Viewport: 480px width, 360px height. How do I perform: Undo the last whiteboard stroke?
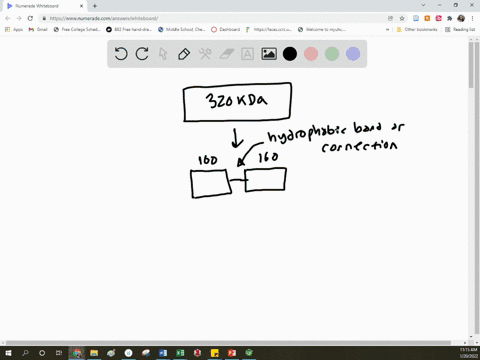(x=121, y=54)
